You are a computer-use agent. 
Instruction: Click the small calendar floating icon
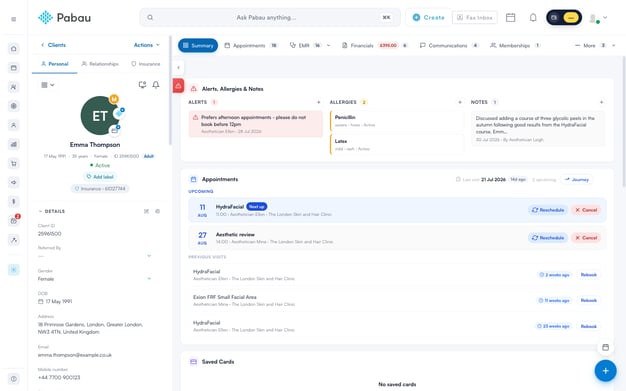pos(605,347)
